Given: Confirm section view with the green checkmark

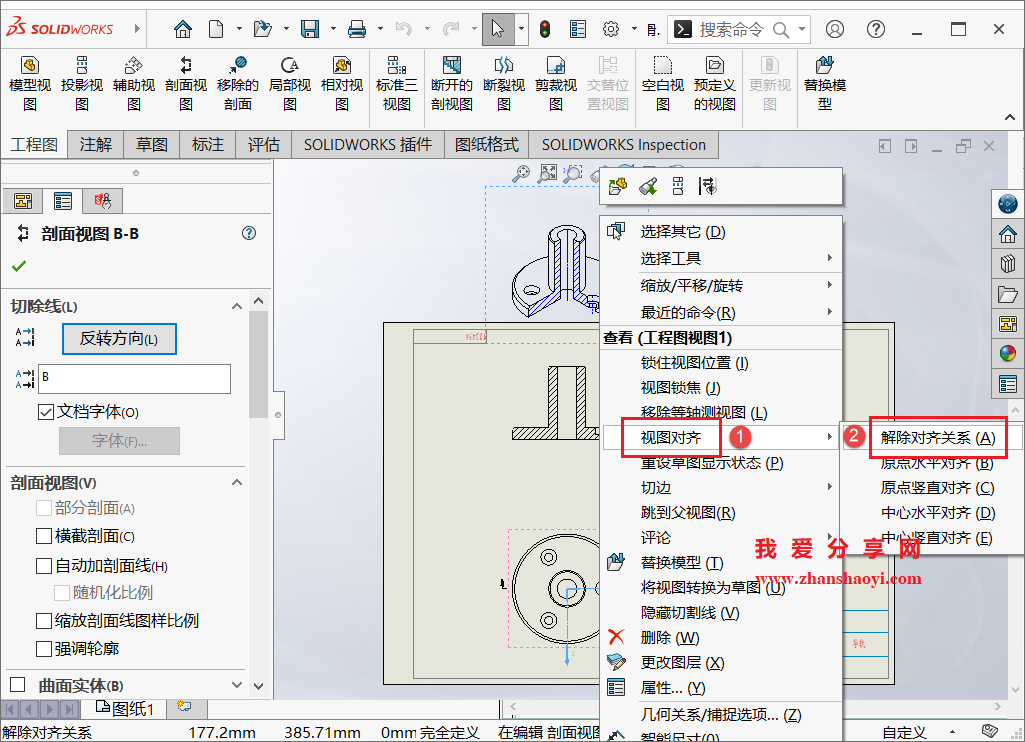Looking at the screenshot, I should tap(20, 264).
